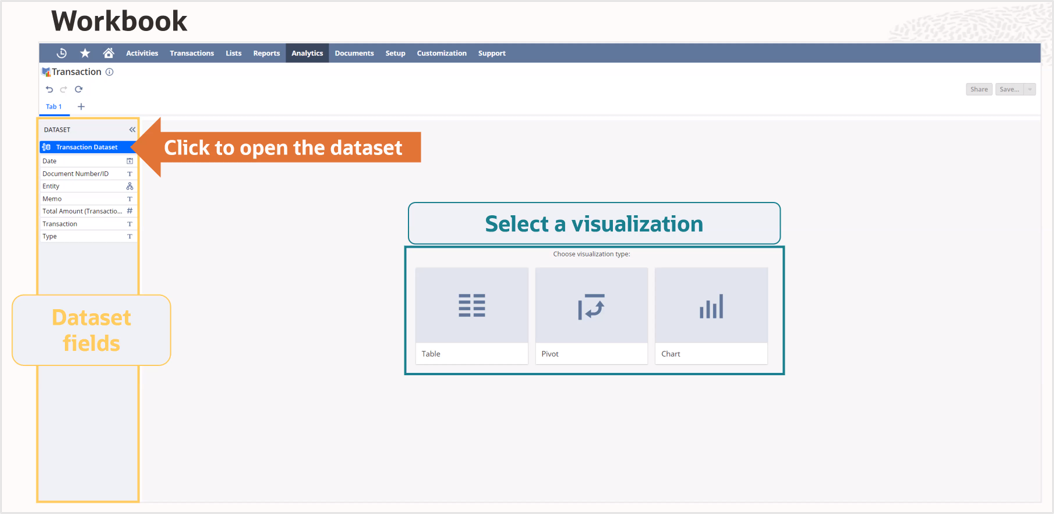Select the Table visualization type
1054x514 pixels.
(x=471, y=315)
